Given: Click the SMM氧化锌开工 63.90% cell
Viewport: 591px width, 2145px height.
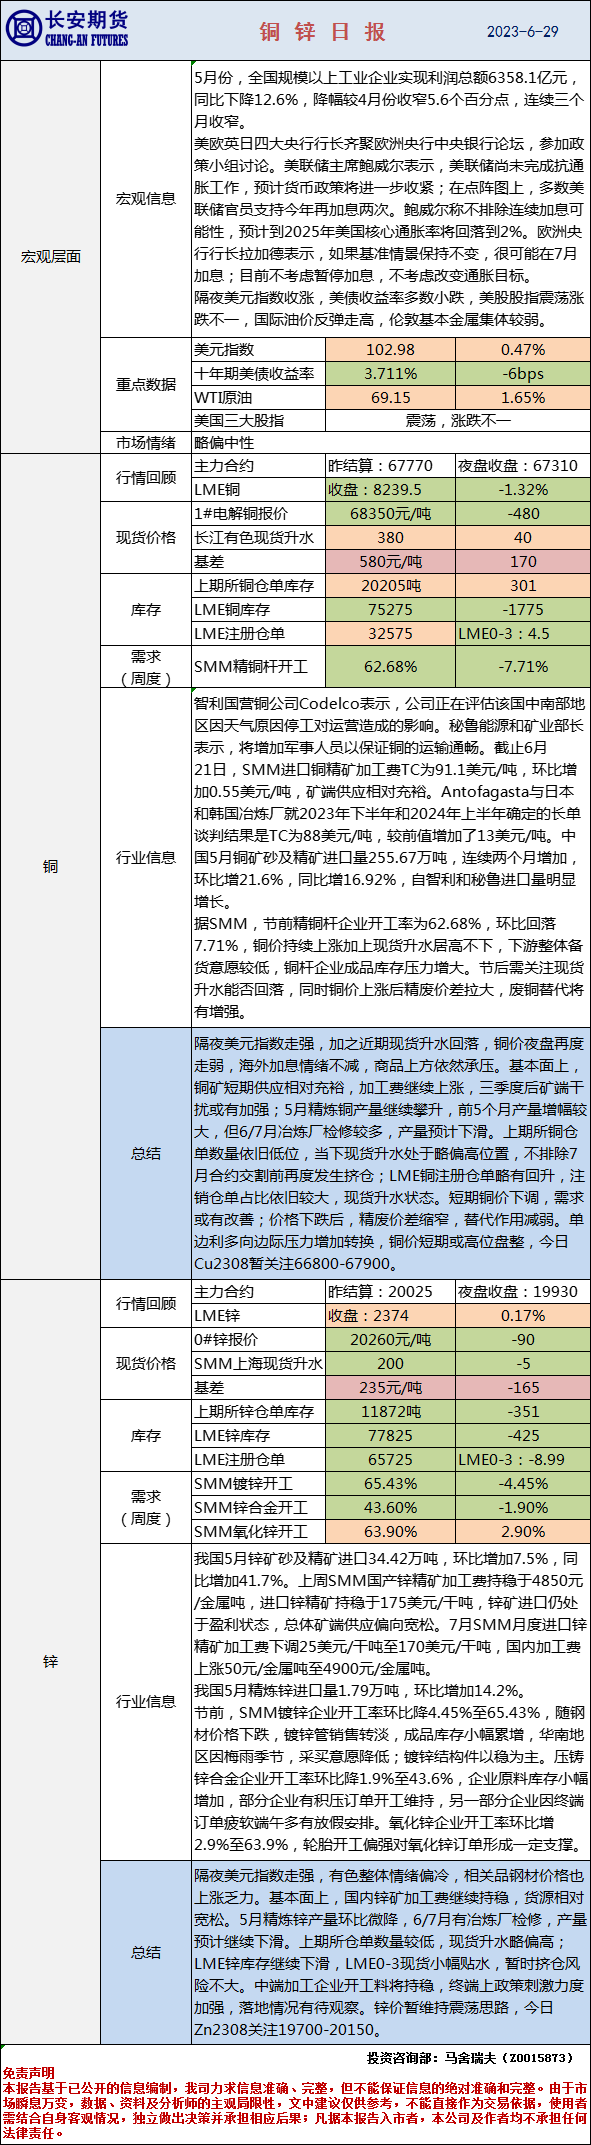Looking at the screenshot, I should 390,1532.
